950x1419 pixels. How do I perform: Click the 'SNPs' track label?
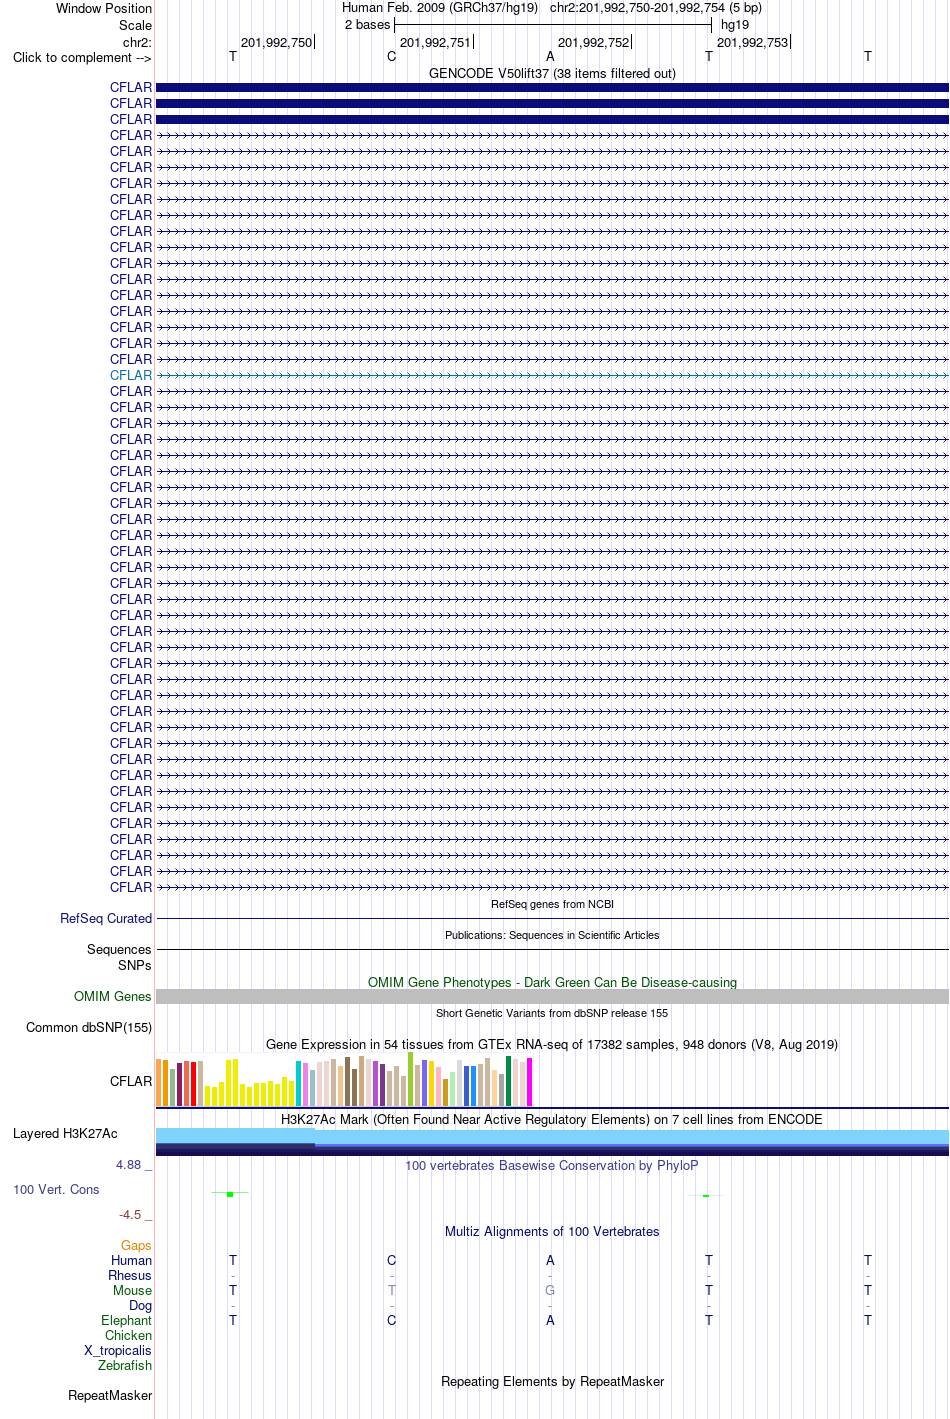pos(134,965)
